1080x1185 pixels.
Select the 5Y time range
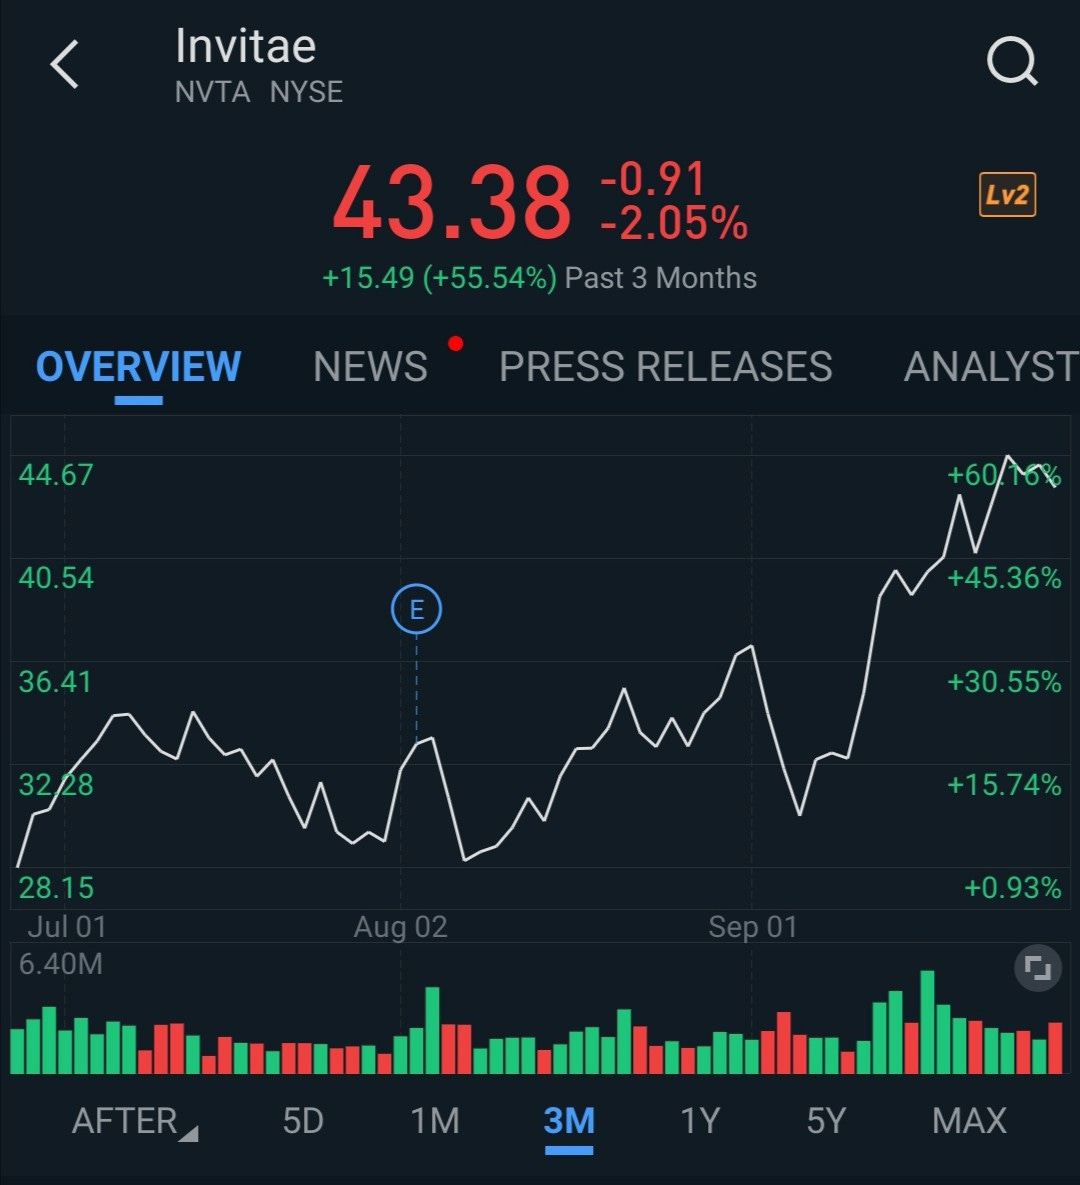[x=825, y=1121]
